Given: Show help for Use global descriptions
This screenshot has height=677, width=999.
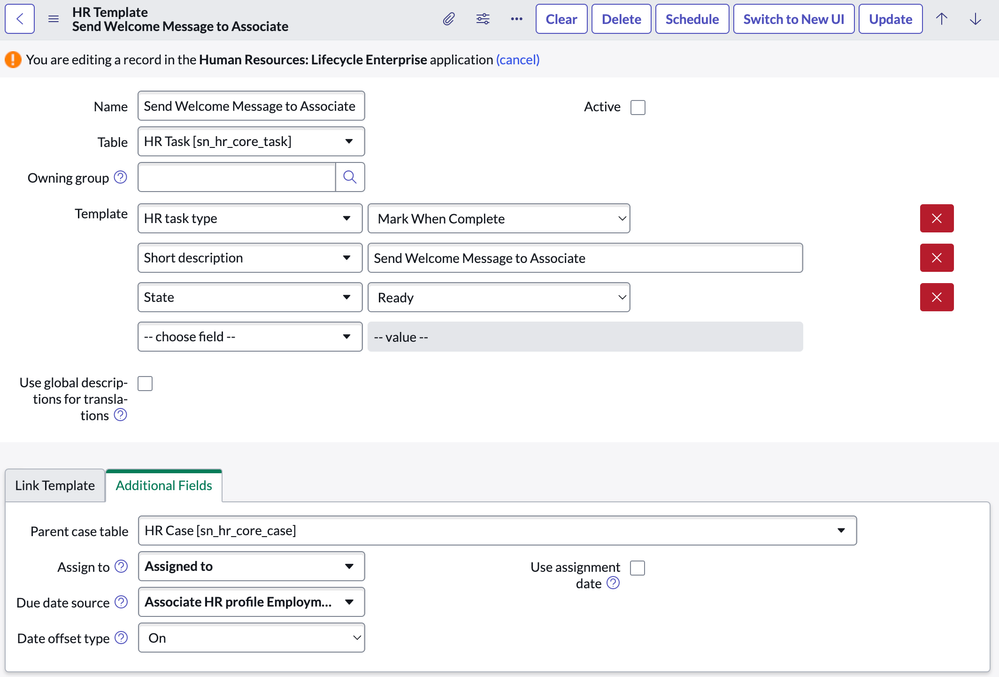Looking at the screenshot, I should tap(120, 415).
